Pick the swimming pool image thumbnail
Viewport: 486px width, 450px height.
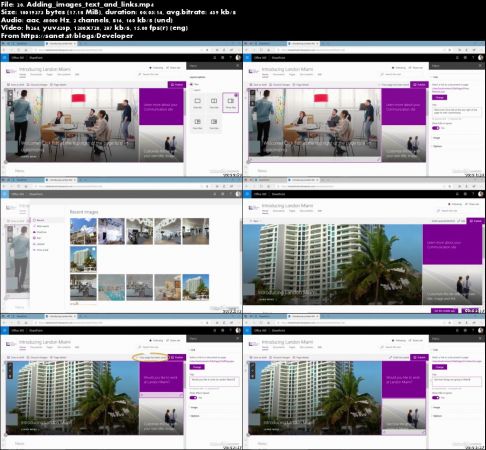tap(111, 287)
